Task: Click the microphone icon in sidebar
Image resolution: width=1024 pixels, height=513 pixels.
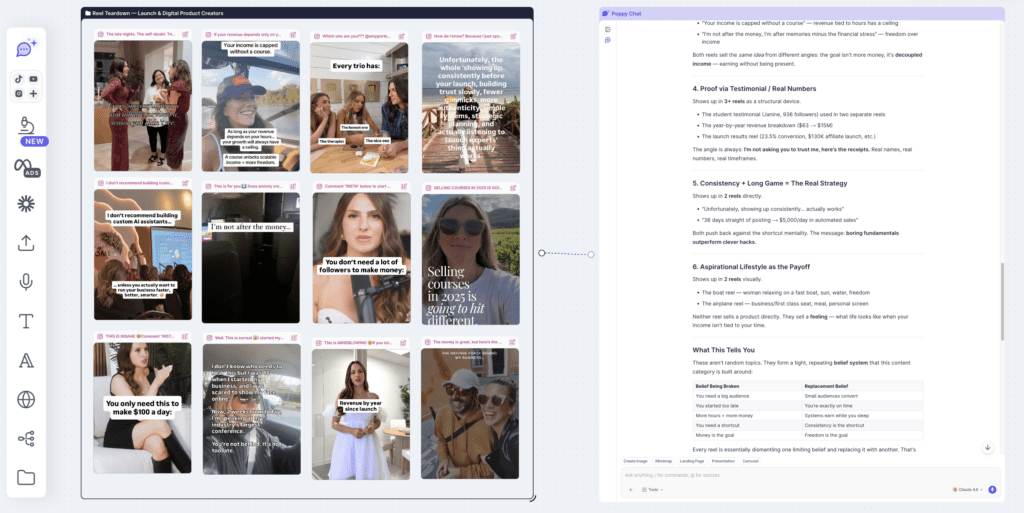Action: point(26,282)
